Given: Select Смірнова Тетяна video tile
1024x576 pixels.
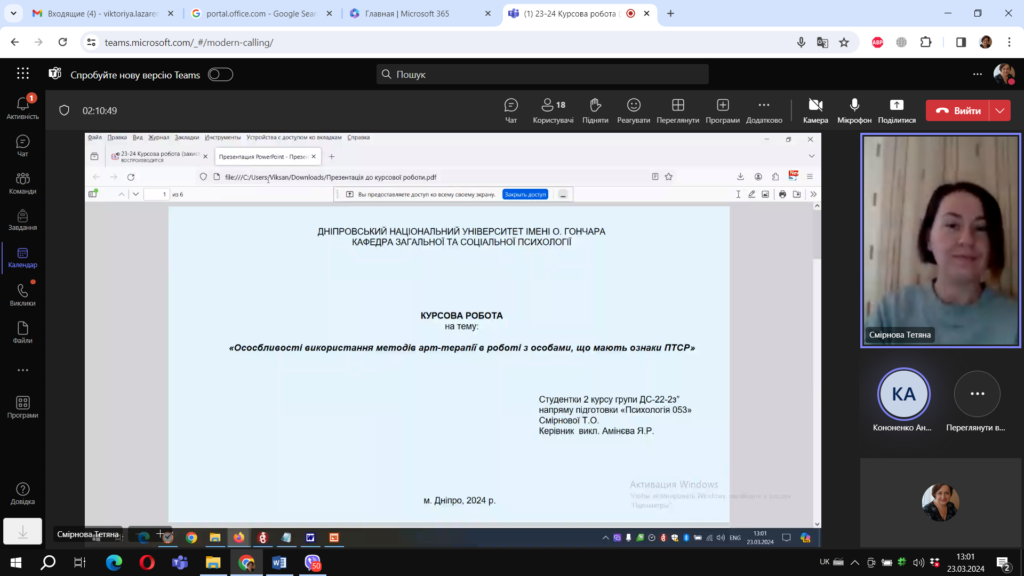Looking at the screenshot, I should coord(940,240).
